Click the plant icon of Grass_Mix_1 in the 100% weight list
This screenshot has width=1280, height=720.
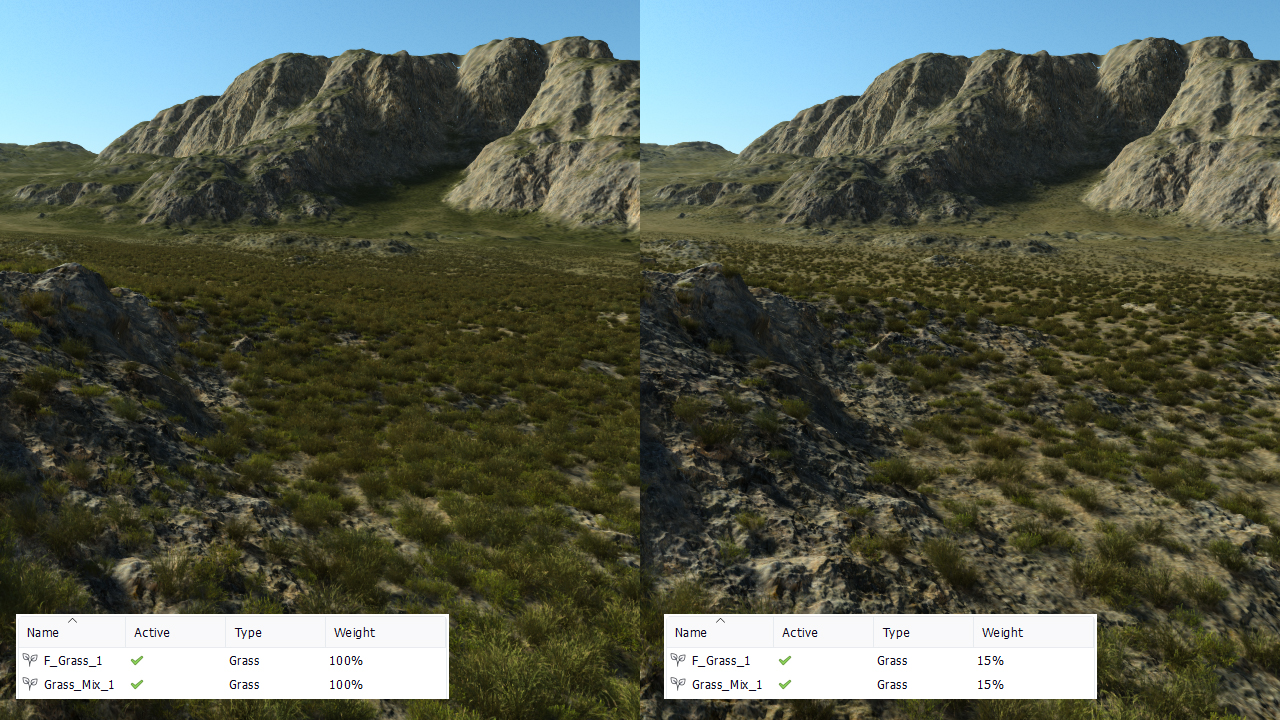click(30, 684)
